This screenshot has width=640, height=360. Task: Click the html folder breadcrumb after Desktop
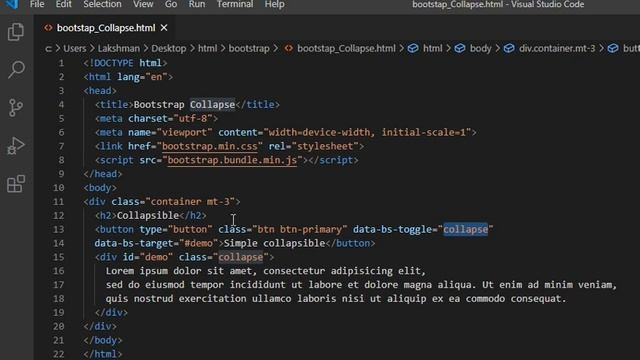(x=207, y=49)
